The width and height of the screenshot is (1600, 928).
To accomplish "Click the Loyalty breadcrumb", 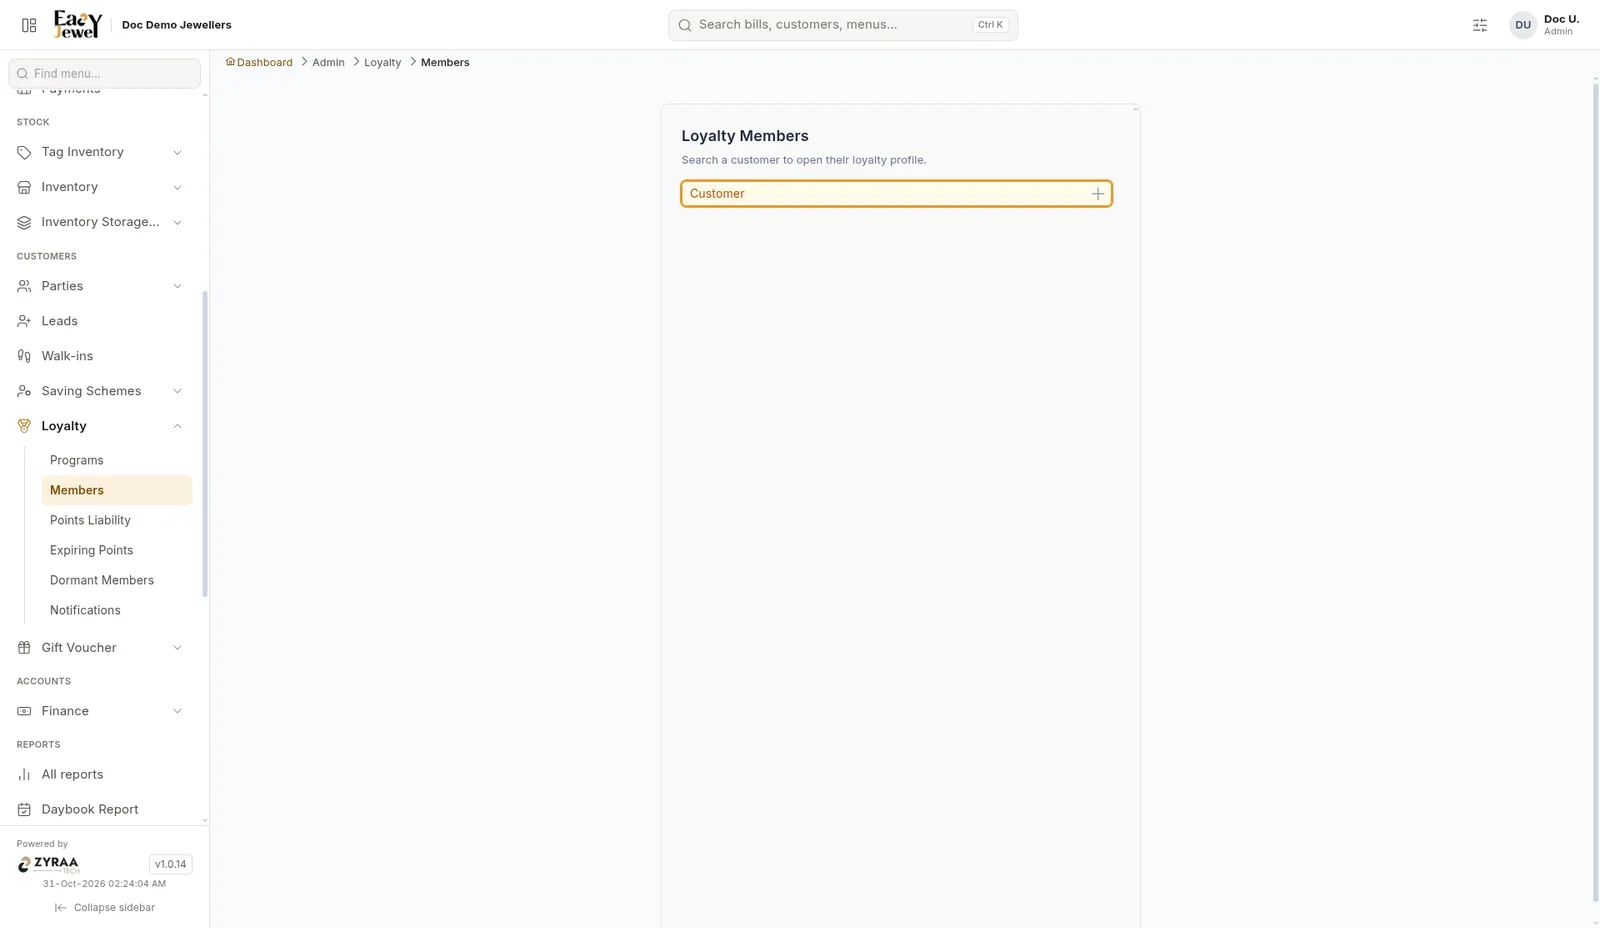I will 382,62.
